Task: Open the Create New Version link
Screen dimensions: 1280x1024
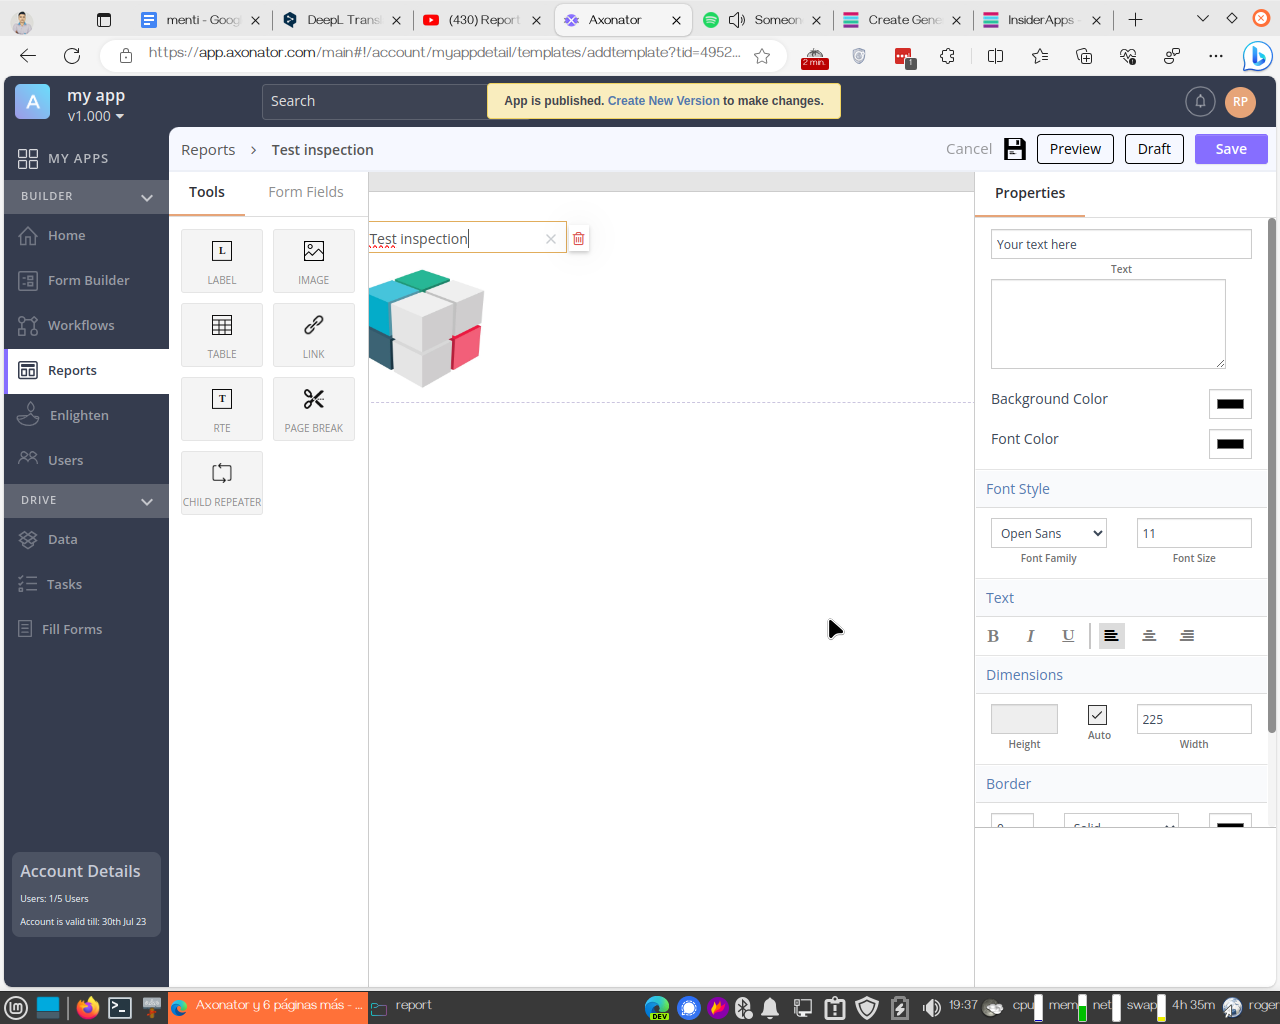Action: pos(663,101)
